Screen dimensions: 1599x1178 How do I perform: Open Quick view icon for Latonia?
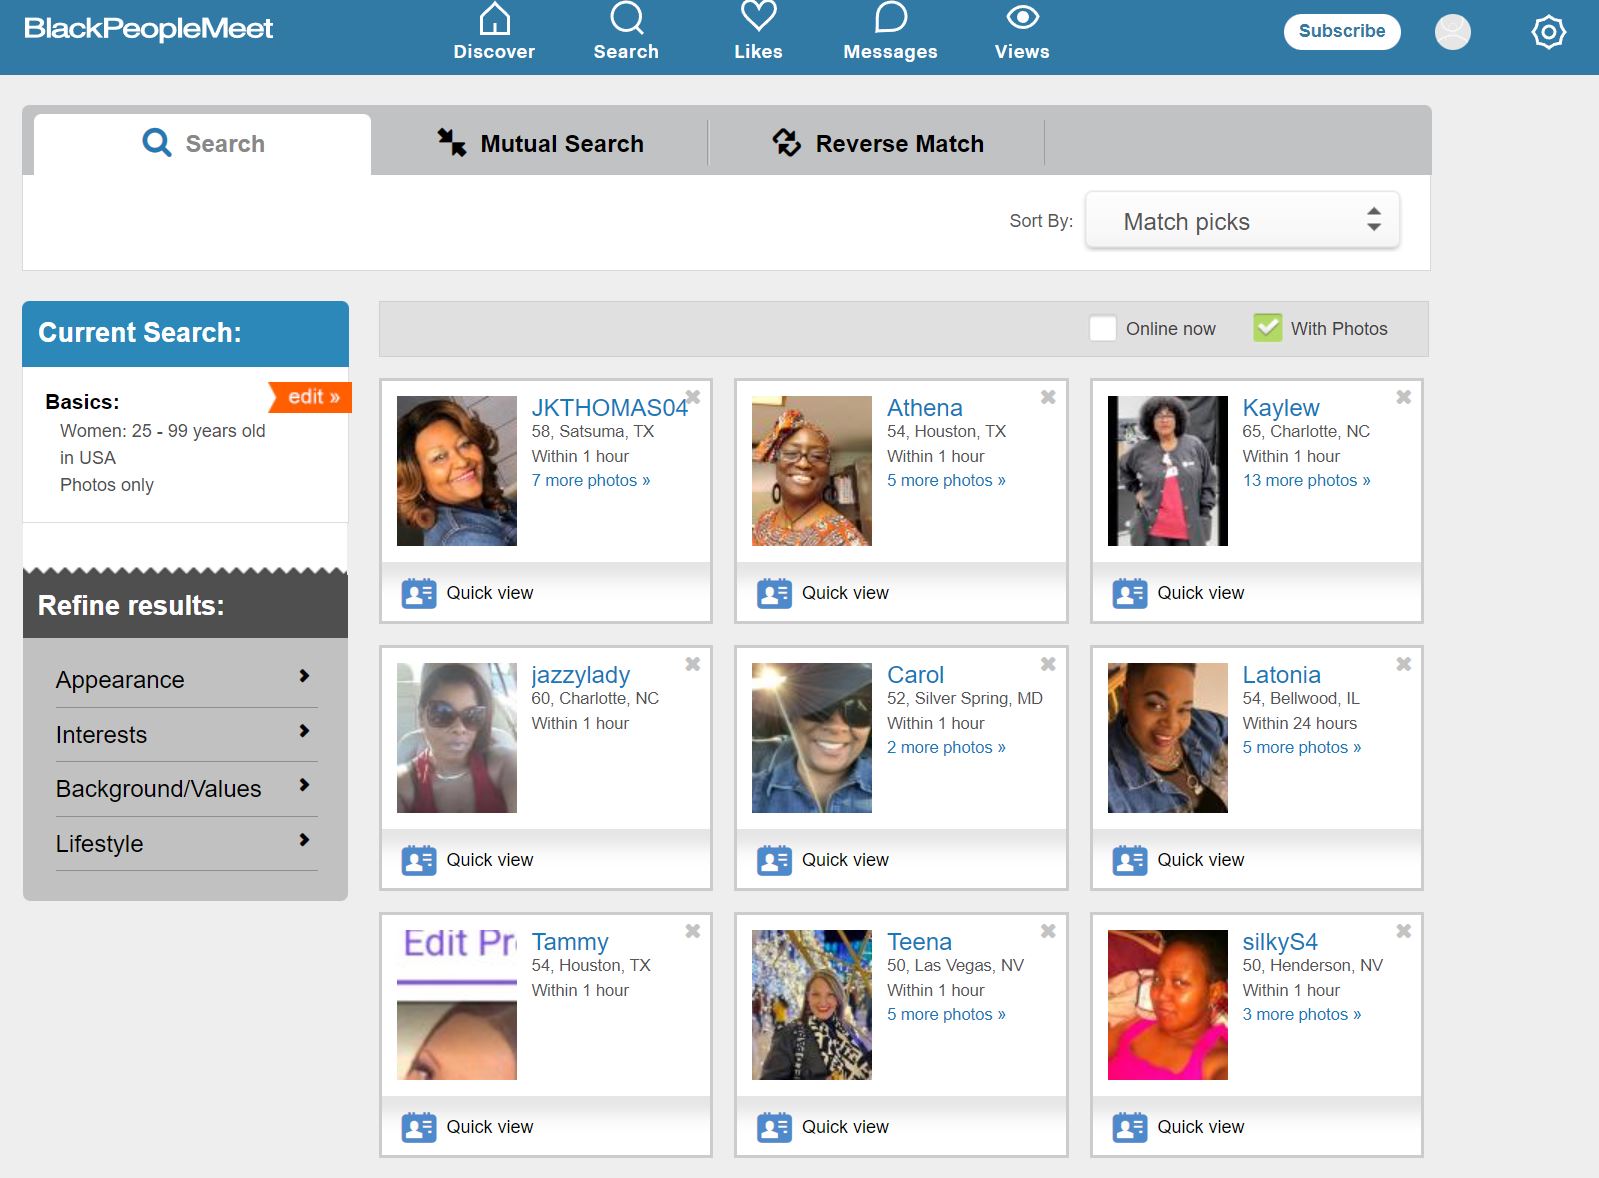tap(1130, 860)
